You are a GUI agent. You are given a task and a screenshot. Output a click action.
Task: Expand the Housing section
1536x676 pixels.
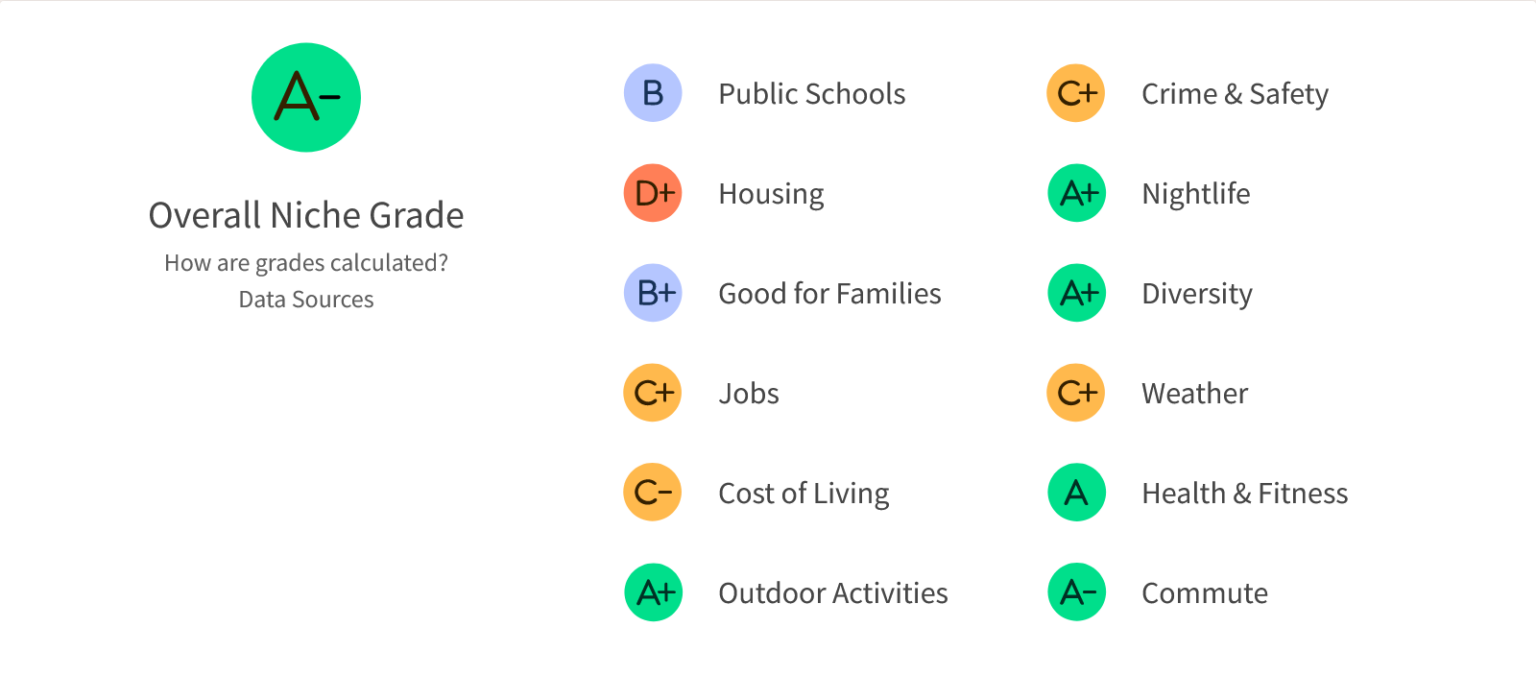click(x=771, y=193)
